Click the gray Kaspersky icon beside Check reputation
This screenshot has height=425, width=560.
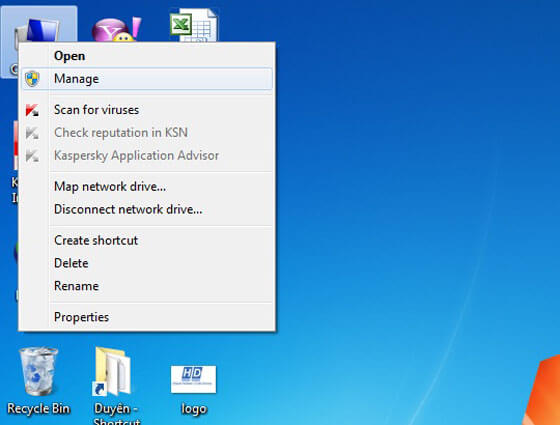click(x=32, y=133)
